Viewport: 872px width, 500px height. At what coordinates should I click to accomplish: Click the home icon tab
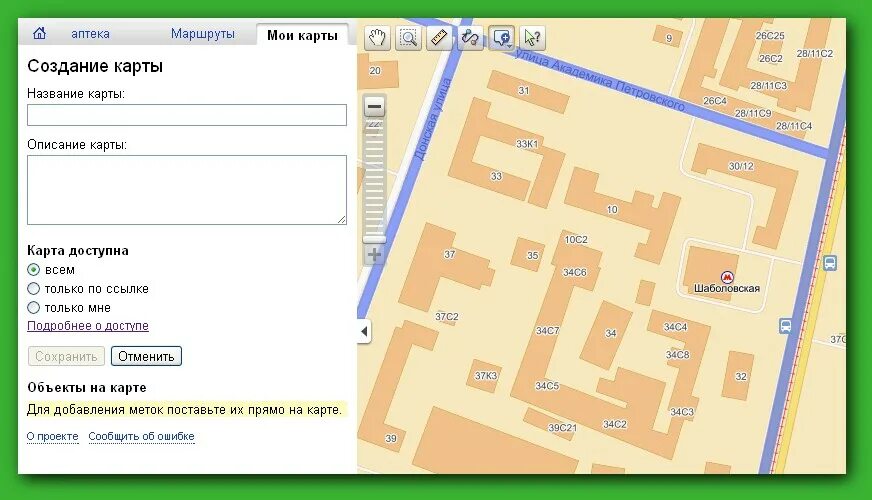coord(39,33)
